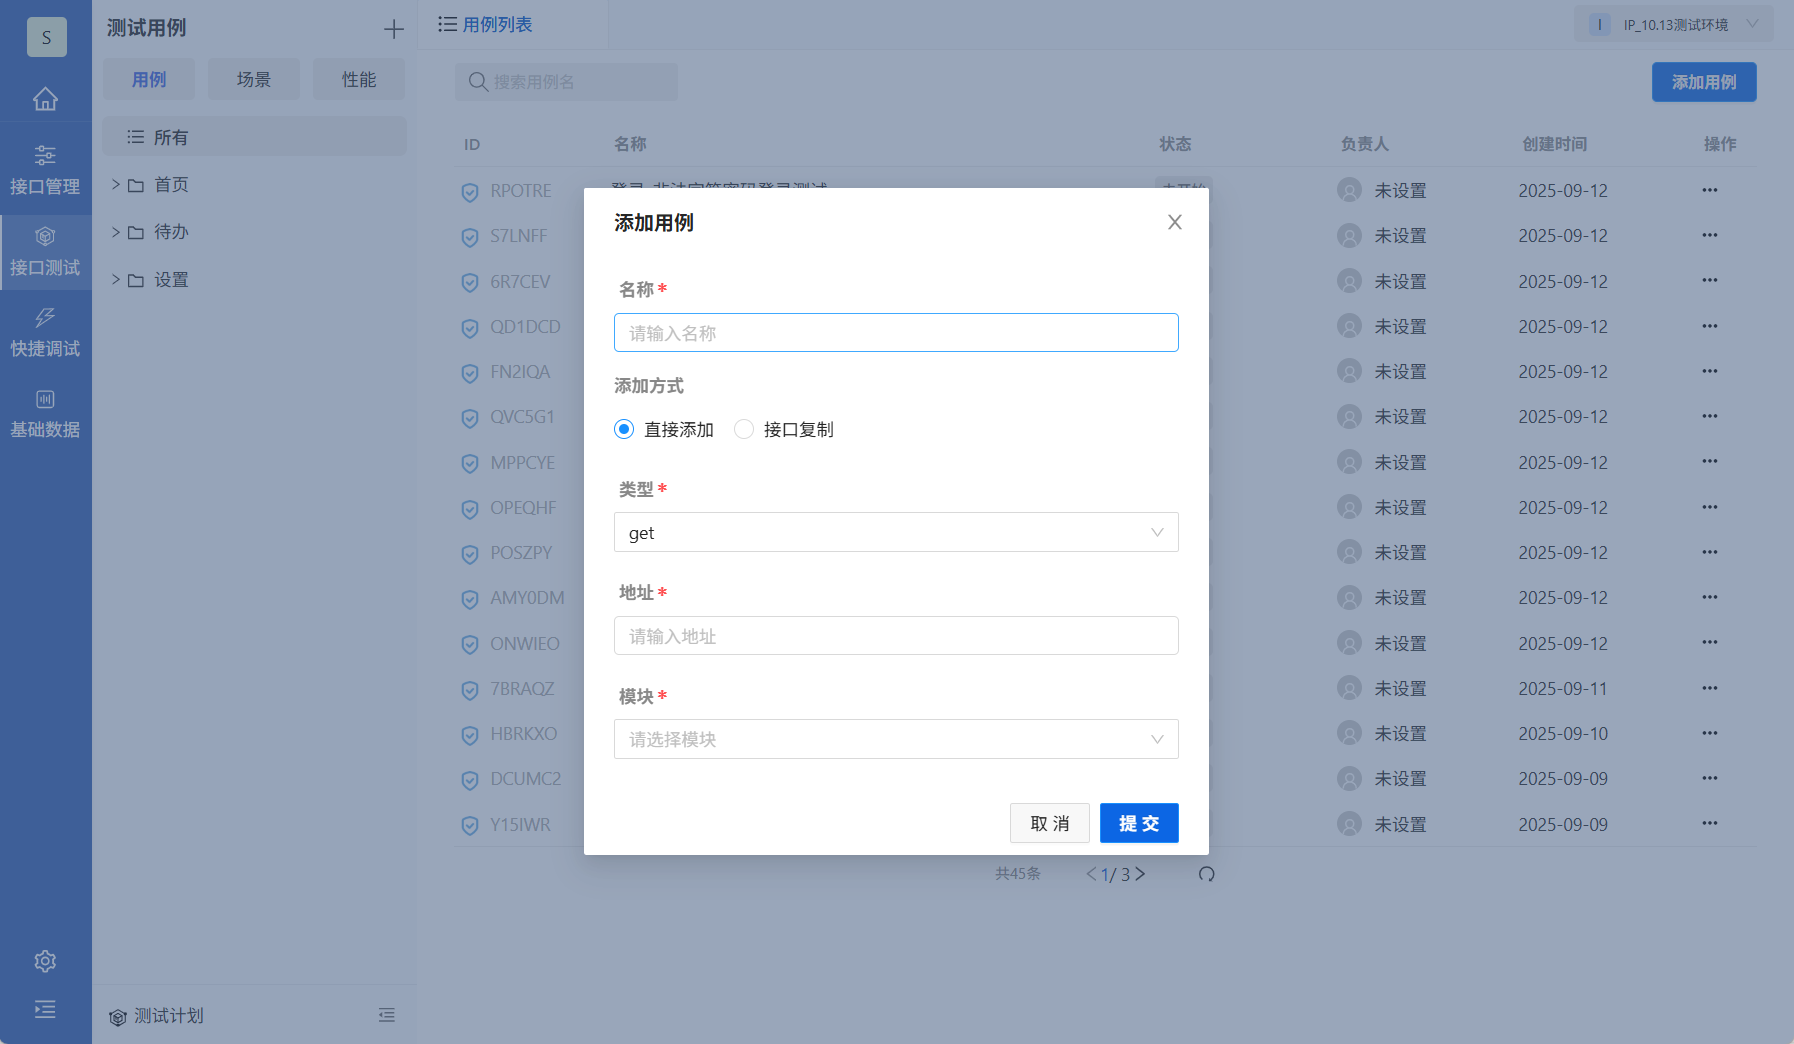The image size is (1794, 1044).
Task: Click case ID QVC5G1
Action: tap(522, 417)
